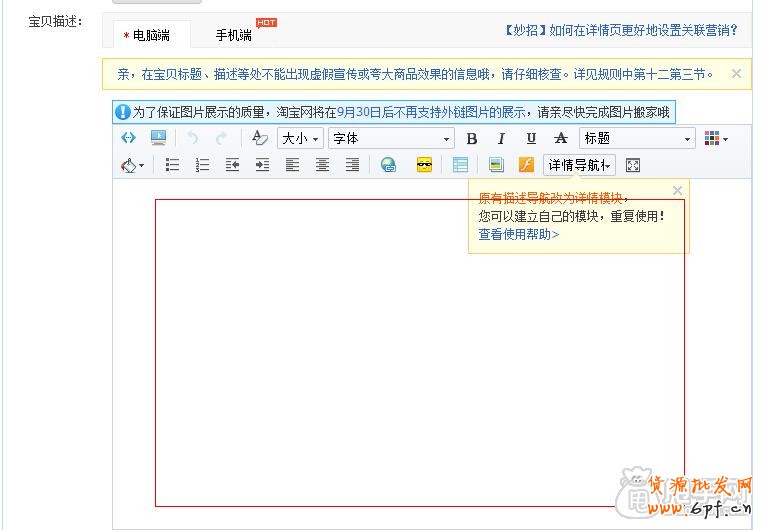Toggle bold text formatting
Viewport: 762px width, 530px height.
[472, 139]
